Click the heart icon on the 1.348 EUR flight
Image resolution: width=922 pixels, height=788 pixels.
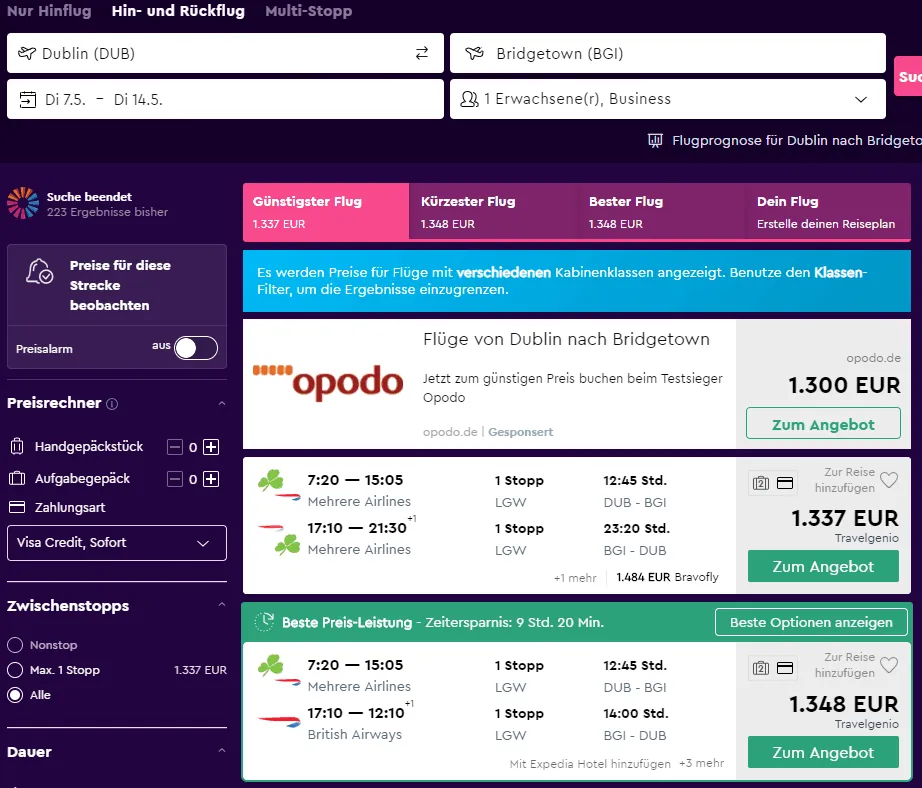tap(889, 666)
